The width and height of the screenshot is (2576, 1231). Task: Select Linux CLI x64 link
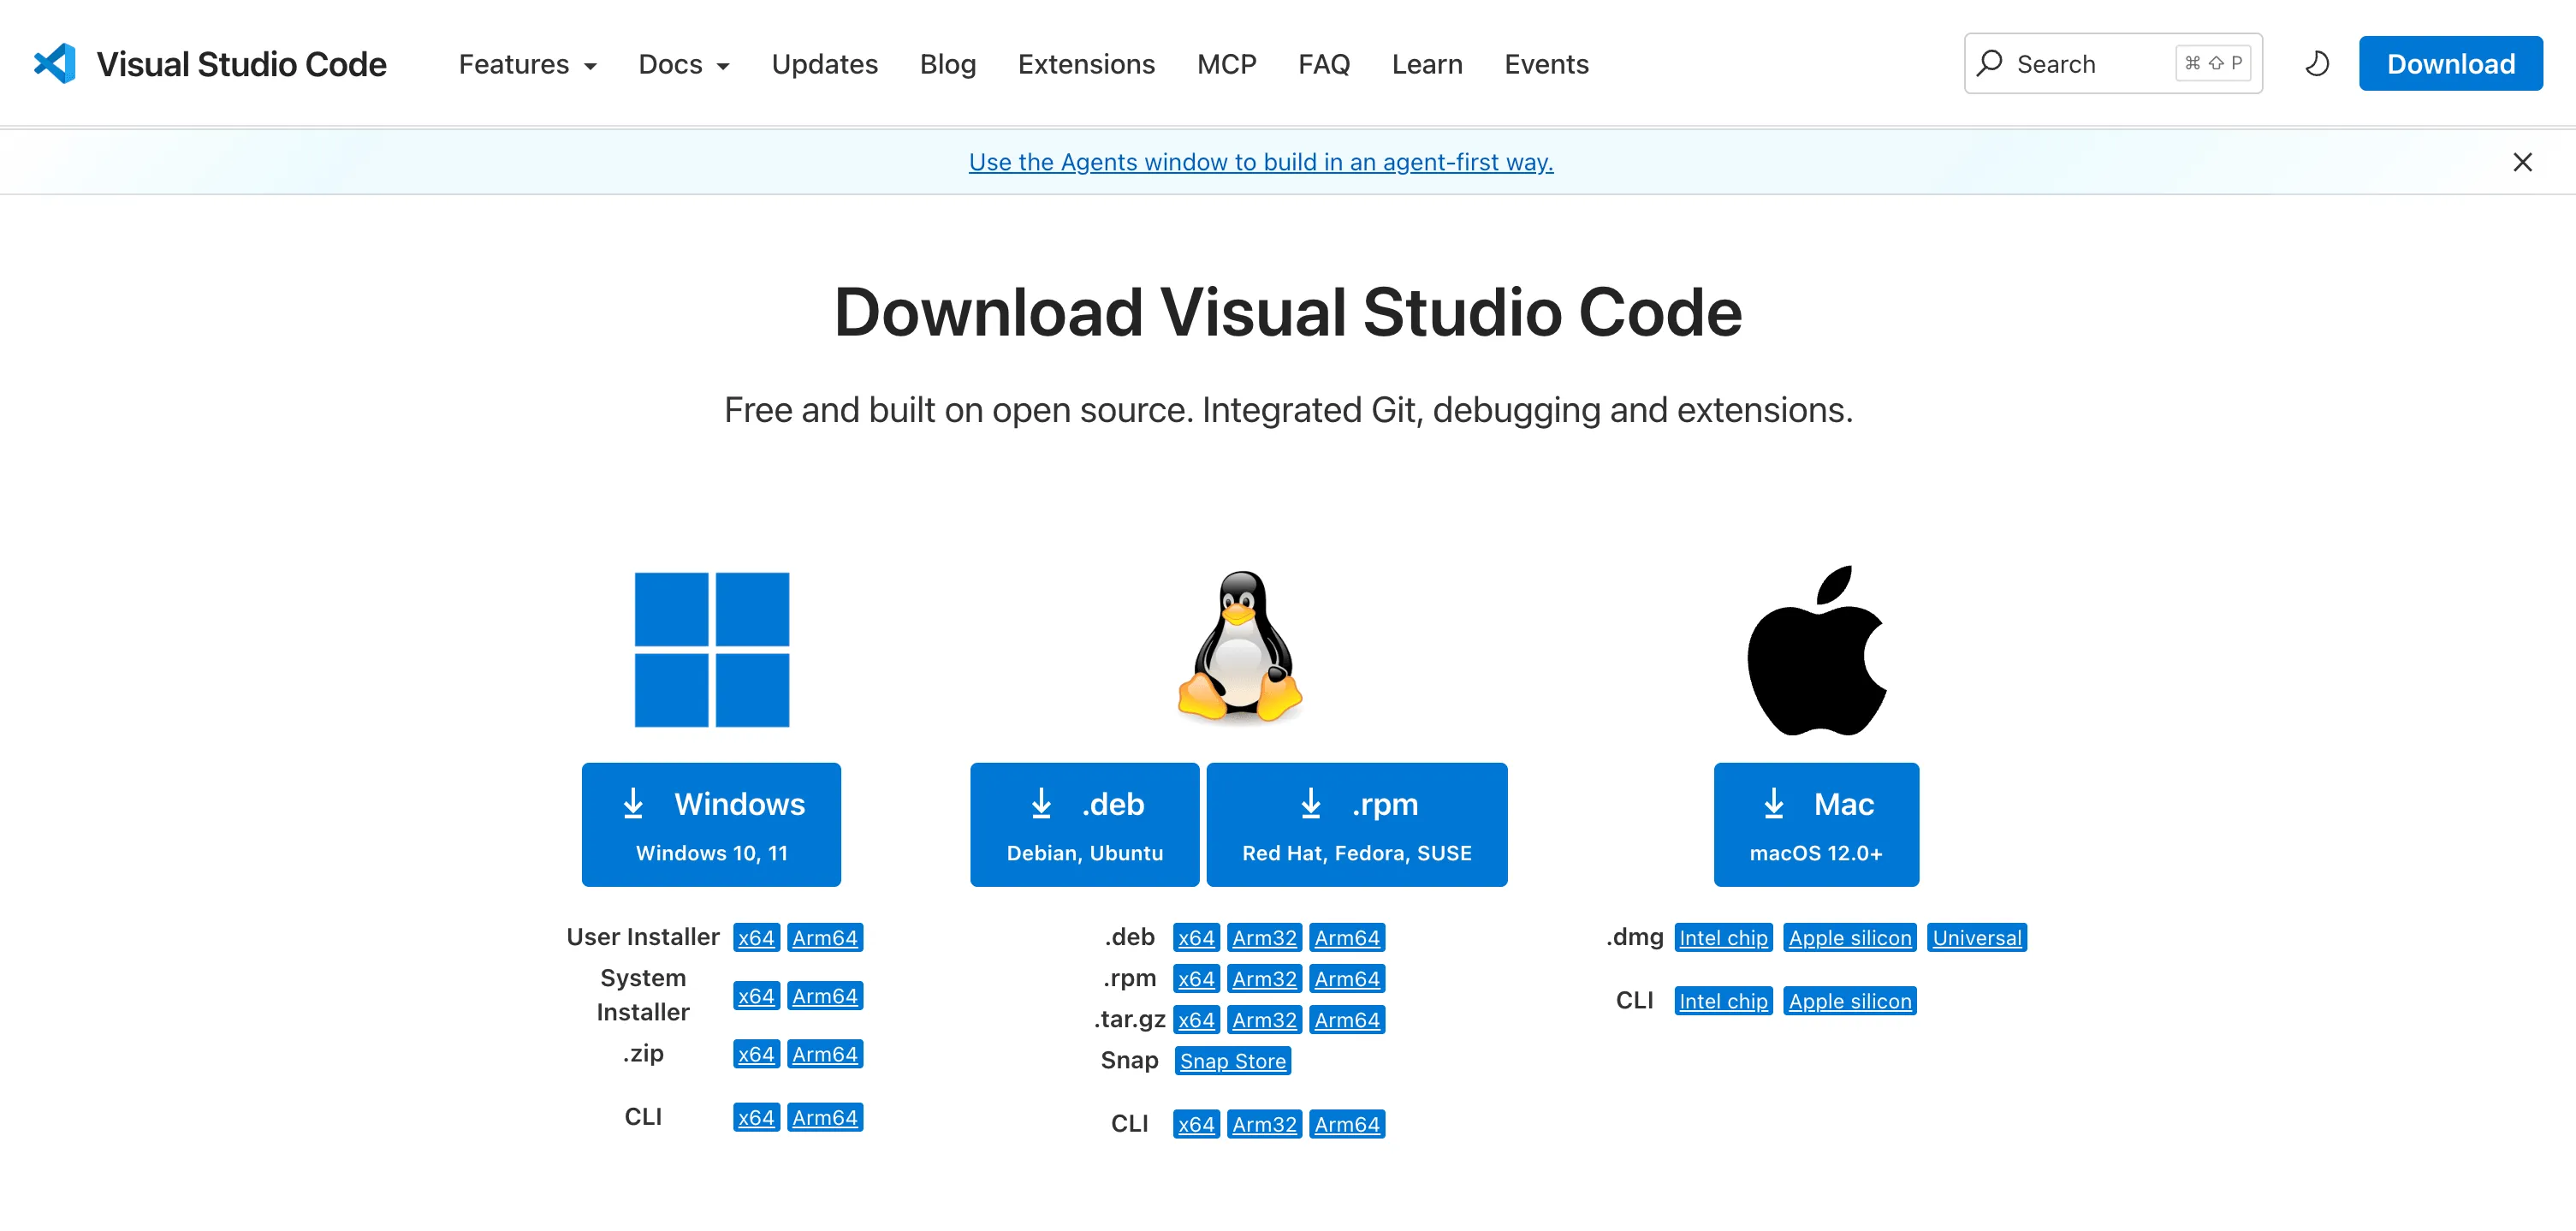click(x=1196, y=1124)
